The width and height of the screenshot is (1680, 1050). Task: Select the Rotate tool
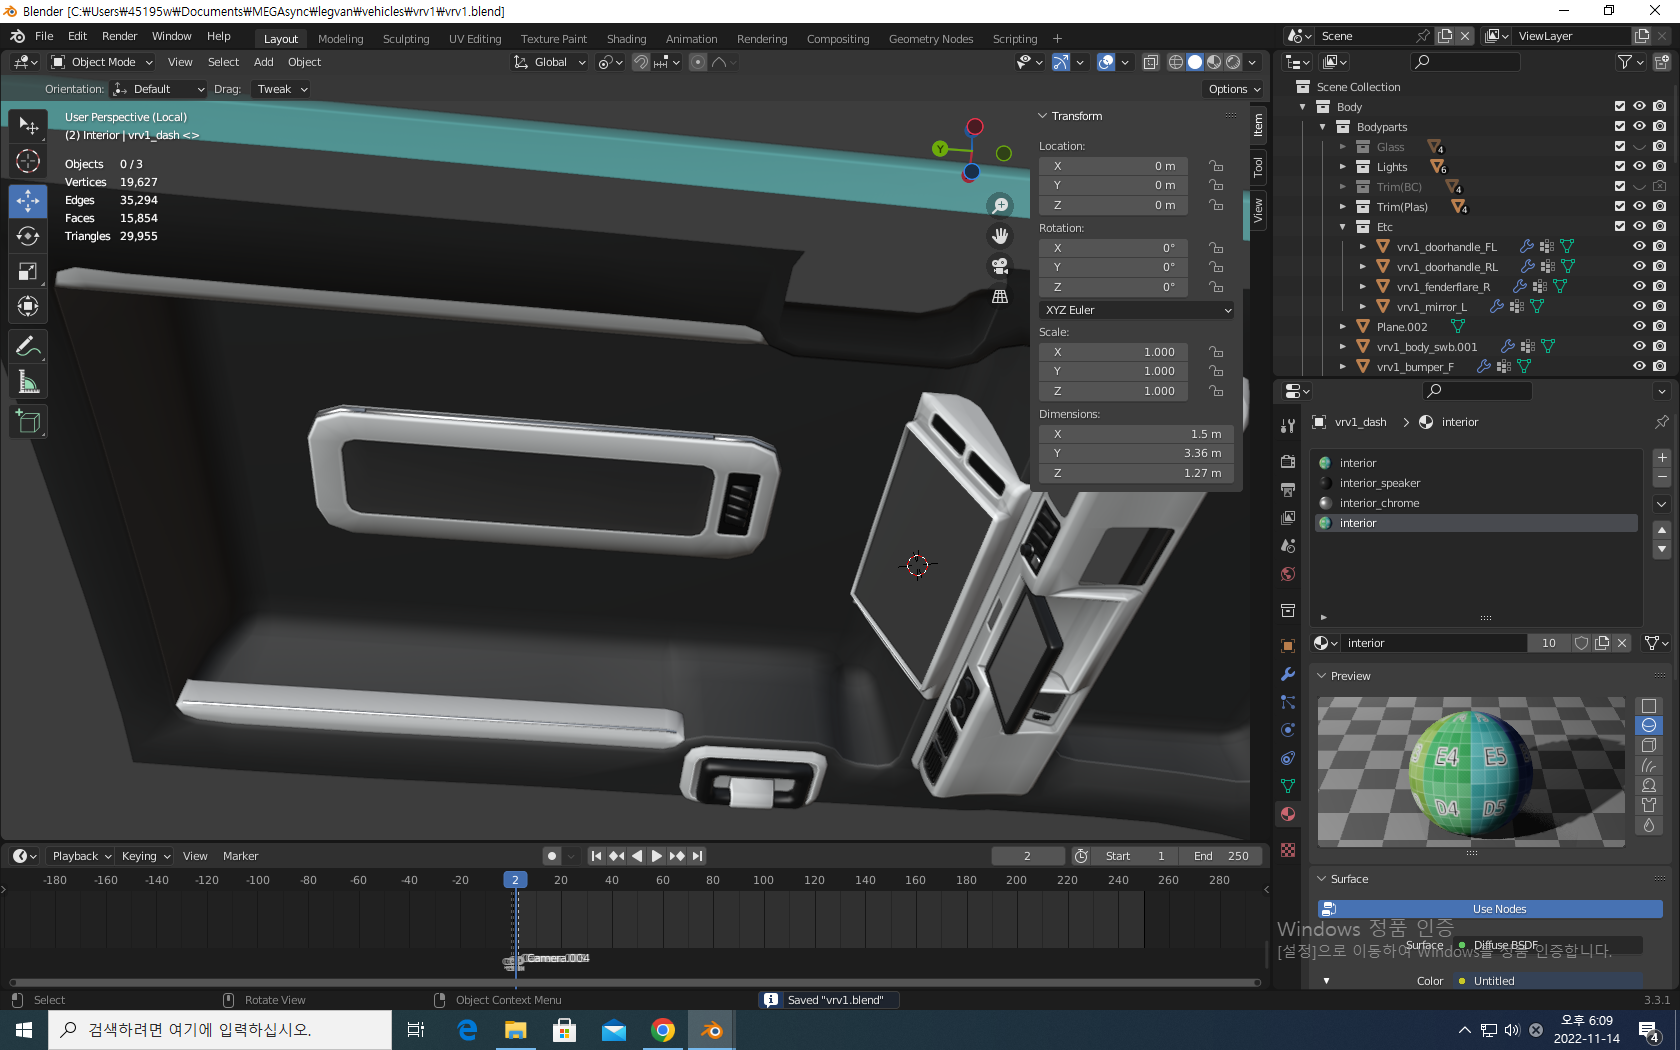28,236
